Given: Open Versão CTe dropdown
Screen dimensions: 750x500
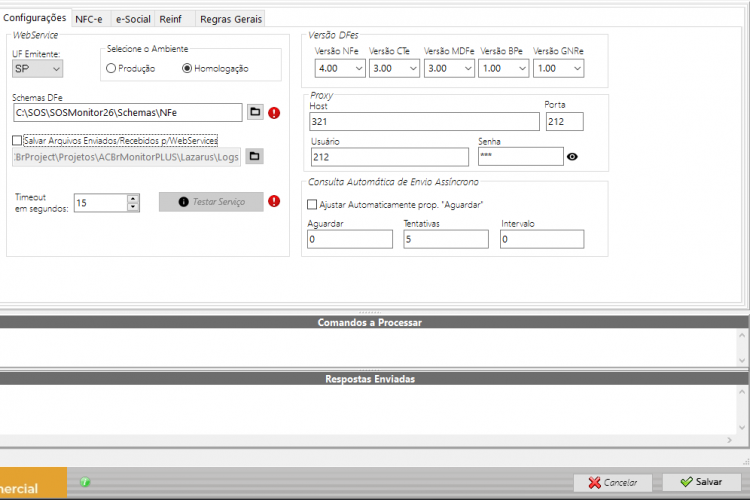Looking at the screenshot, I should click(x=395, y=68).
